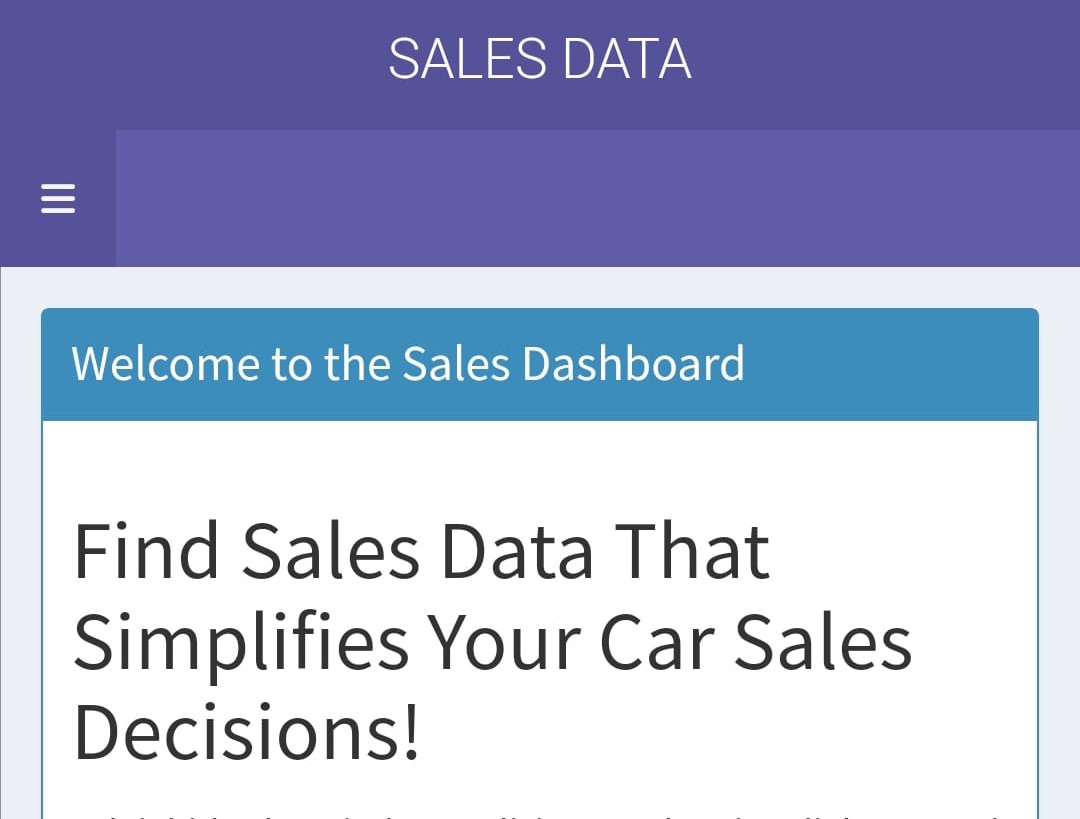Viewport: 1080px width, 819px height.
Task: Click the heading line Find Sales Data That
Action: coord(421,551)
